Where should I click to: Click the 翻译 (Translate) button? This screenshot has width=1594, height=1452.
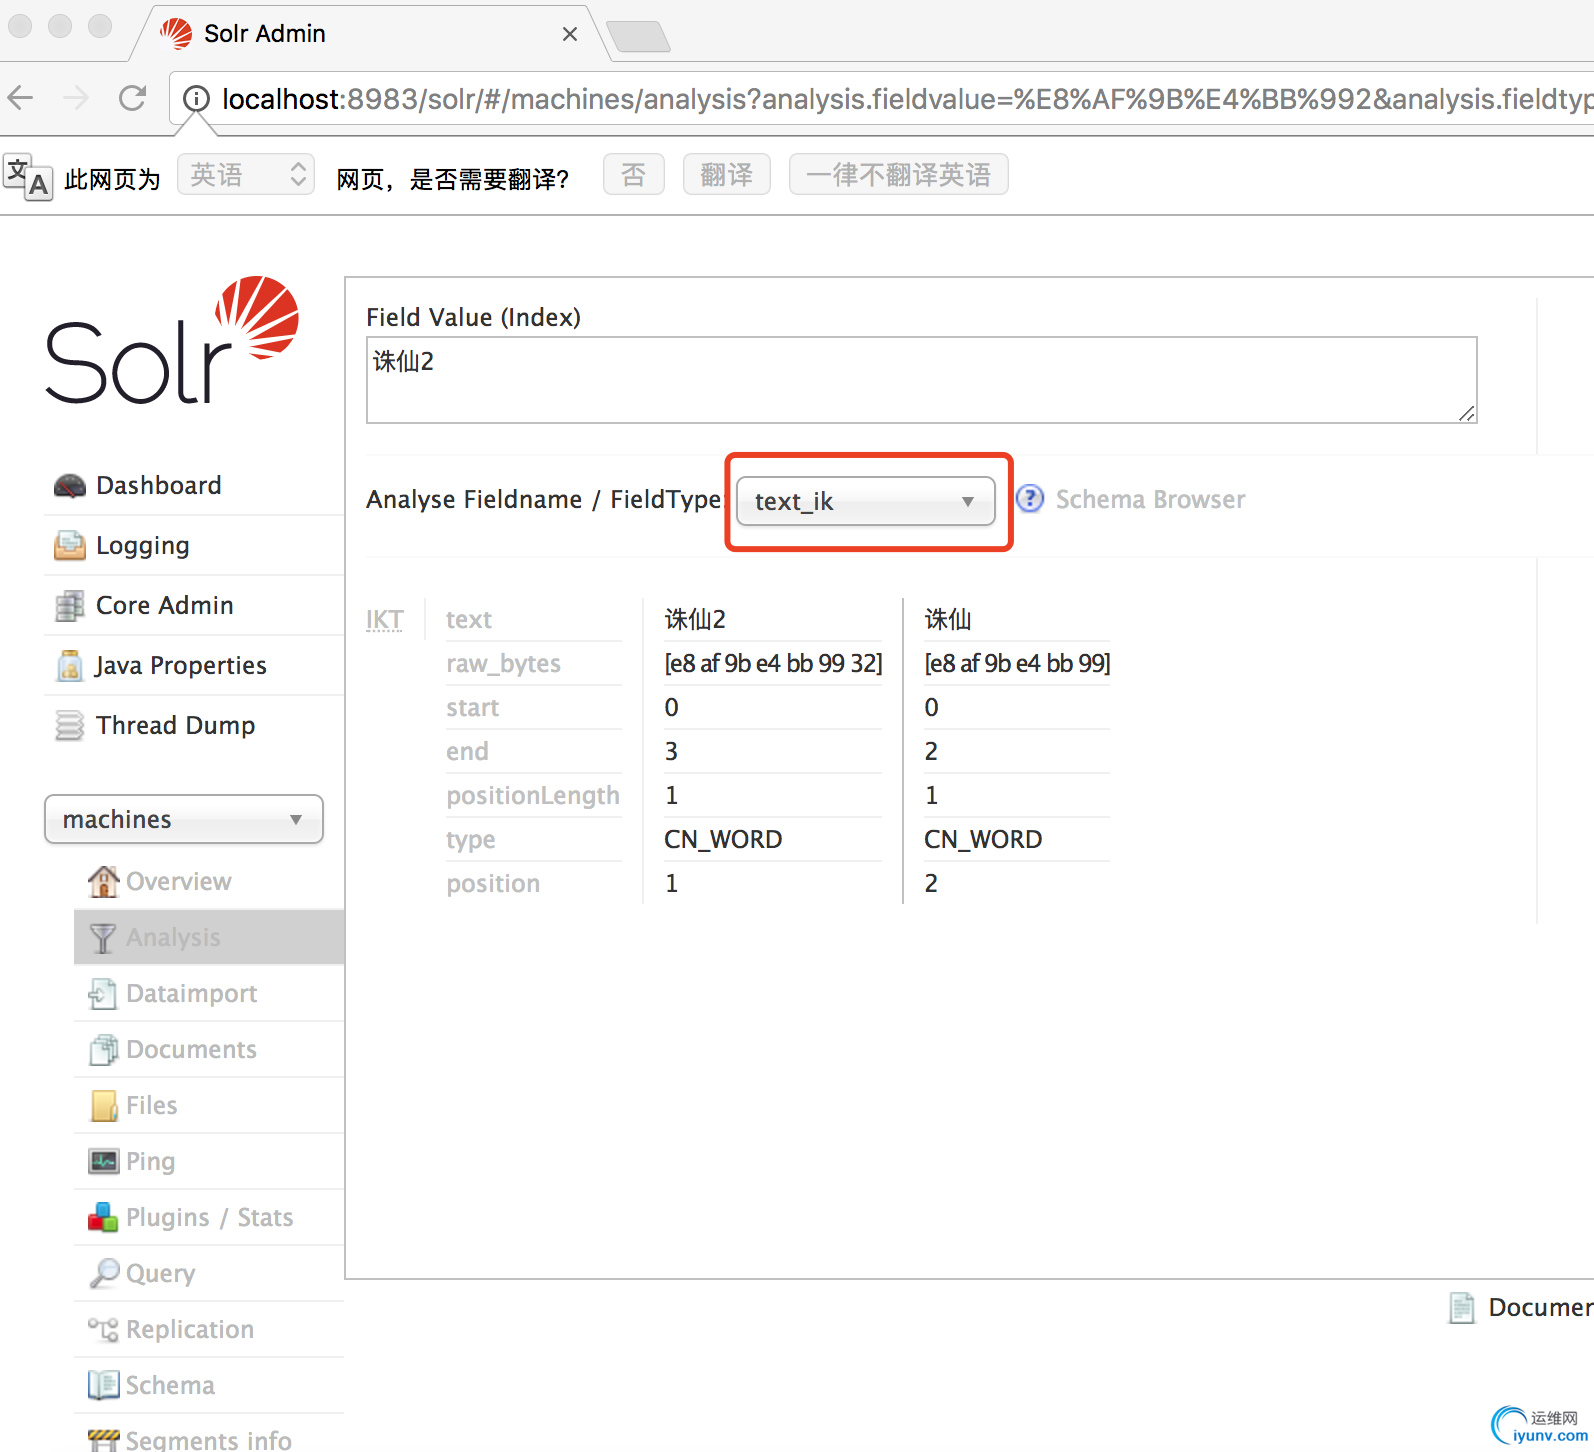tap(727, 175)
